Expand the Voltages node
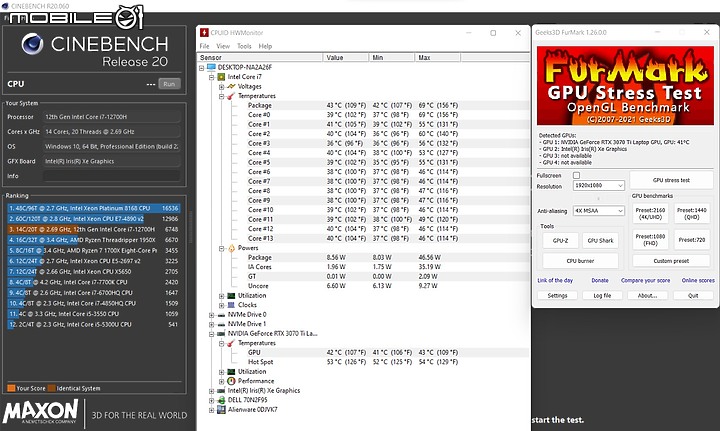This screenshot has width=720, height=431. (221, 87)
